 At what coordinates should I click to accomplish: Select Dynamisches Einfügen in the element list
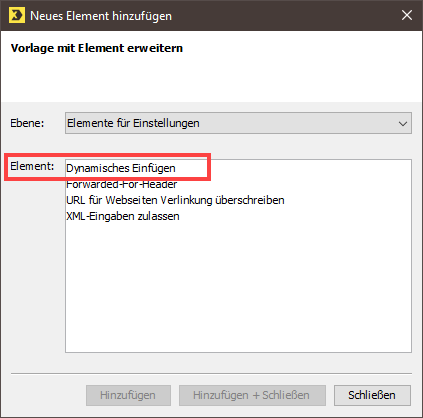[121, 168]
